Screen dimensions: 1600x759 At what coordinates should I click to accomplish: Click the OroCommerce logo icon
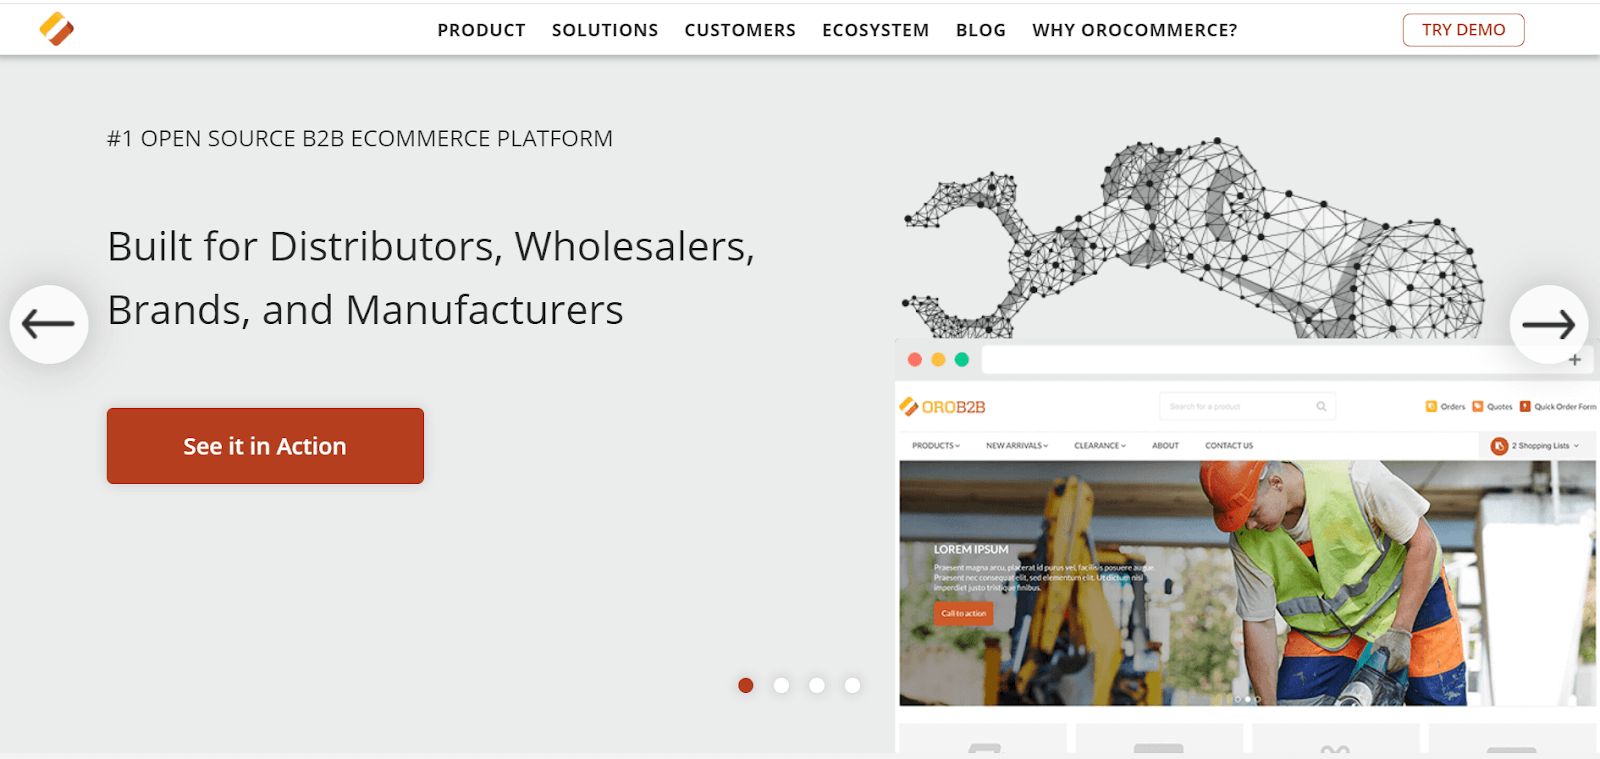click(57, 29)
